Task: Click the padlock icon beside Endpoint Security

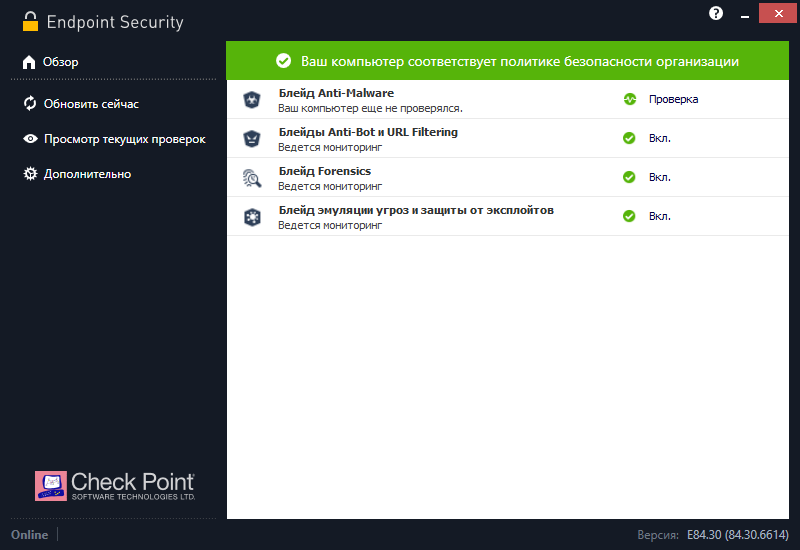Action: coord(31,20)
